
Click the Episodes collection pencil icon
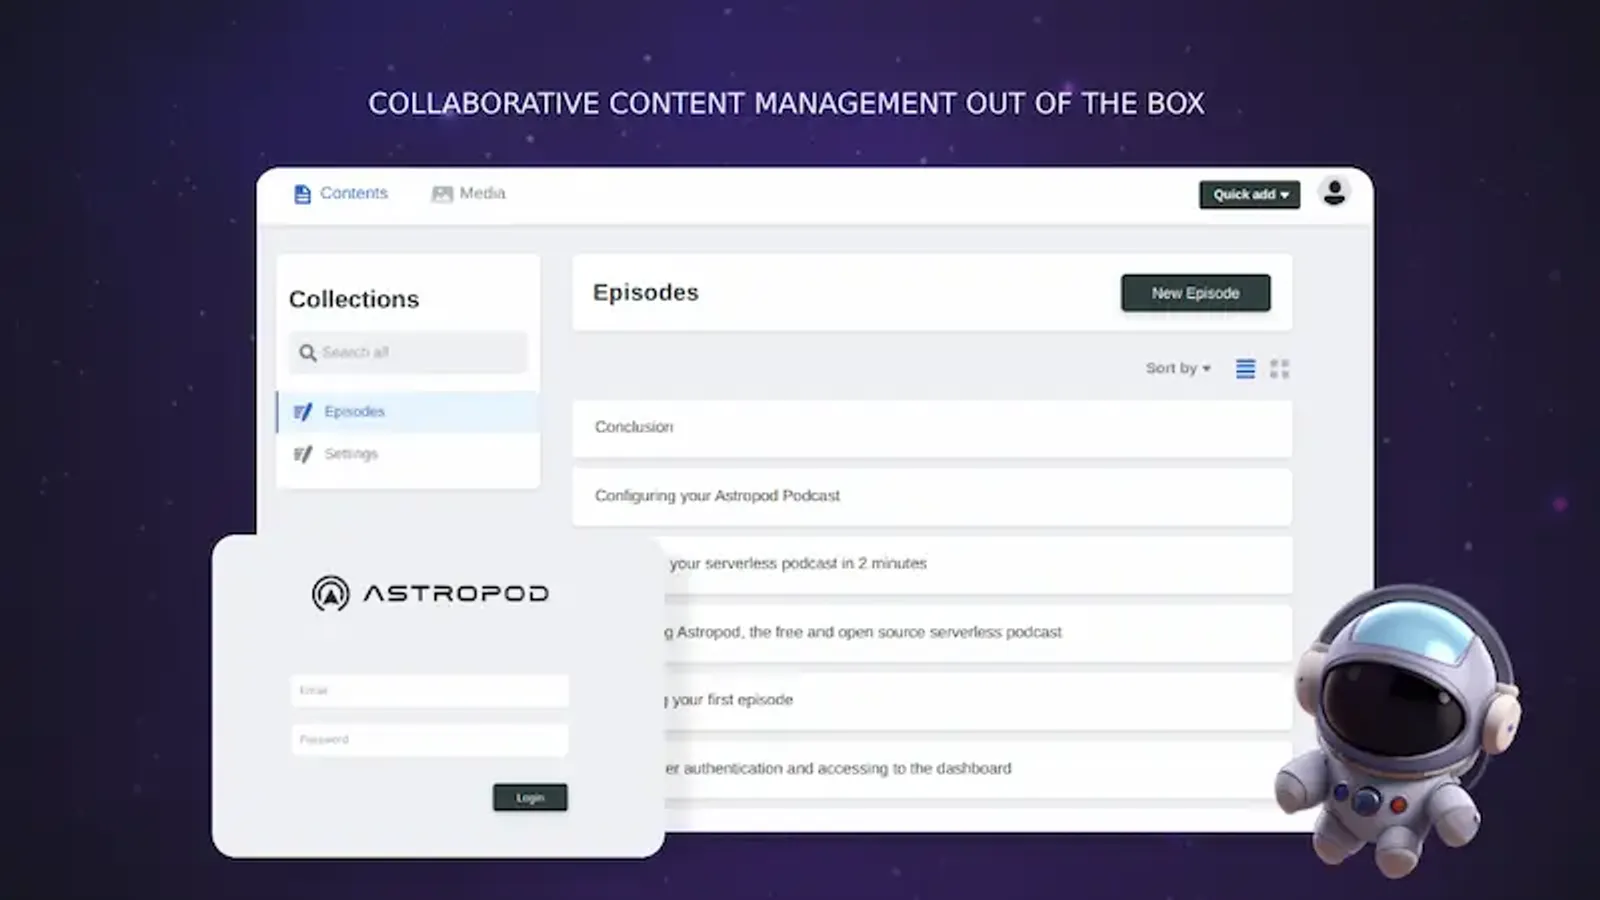[303, 412]
